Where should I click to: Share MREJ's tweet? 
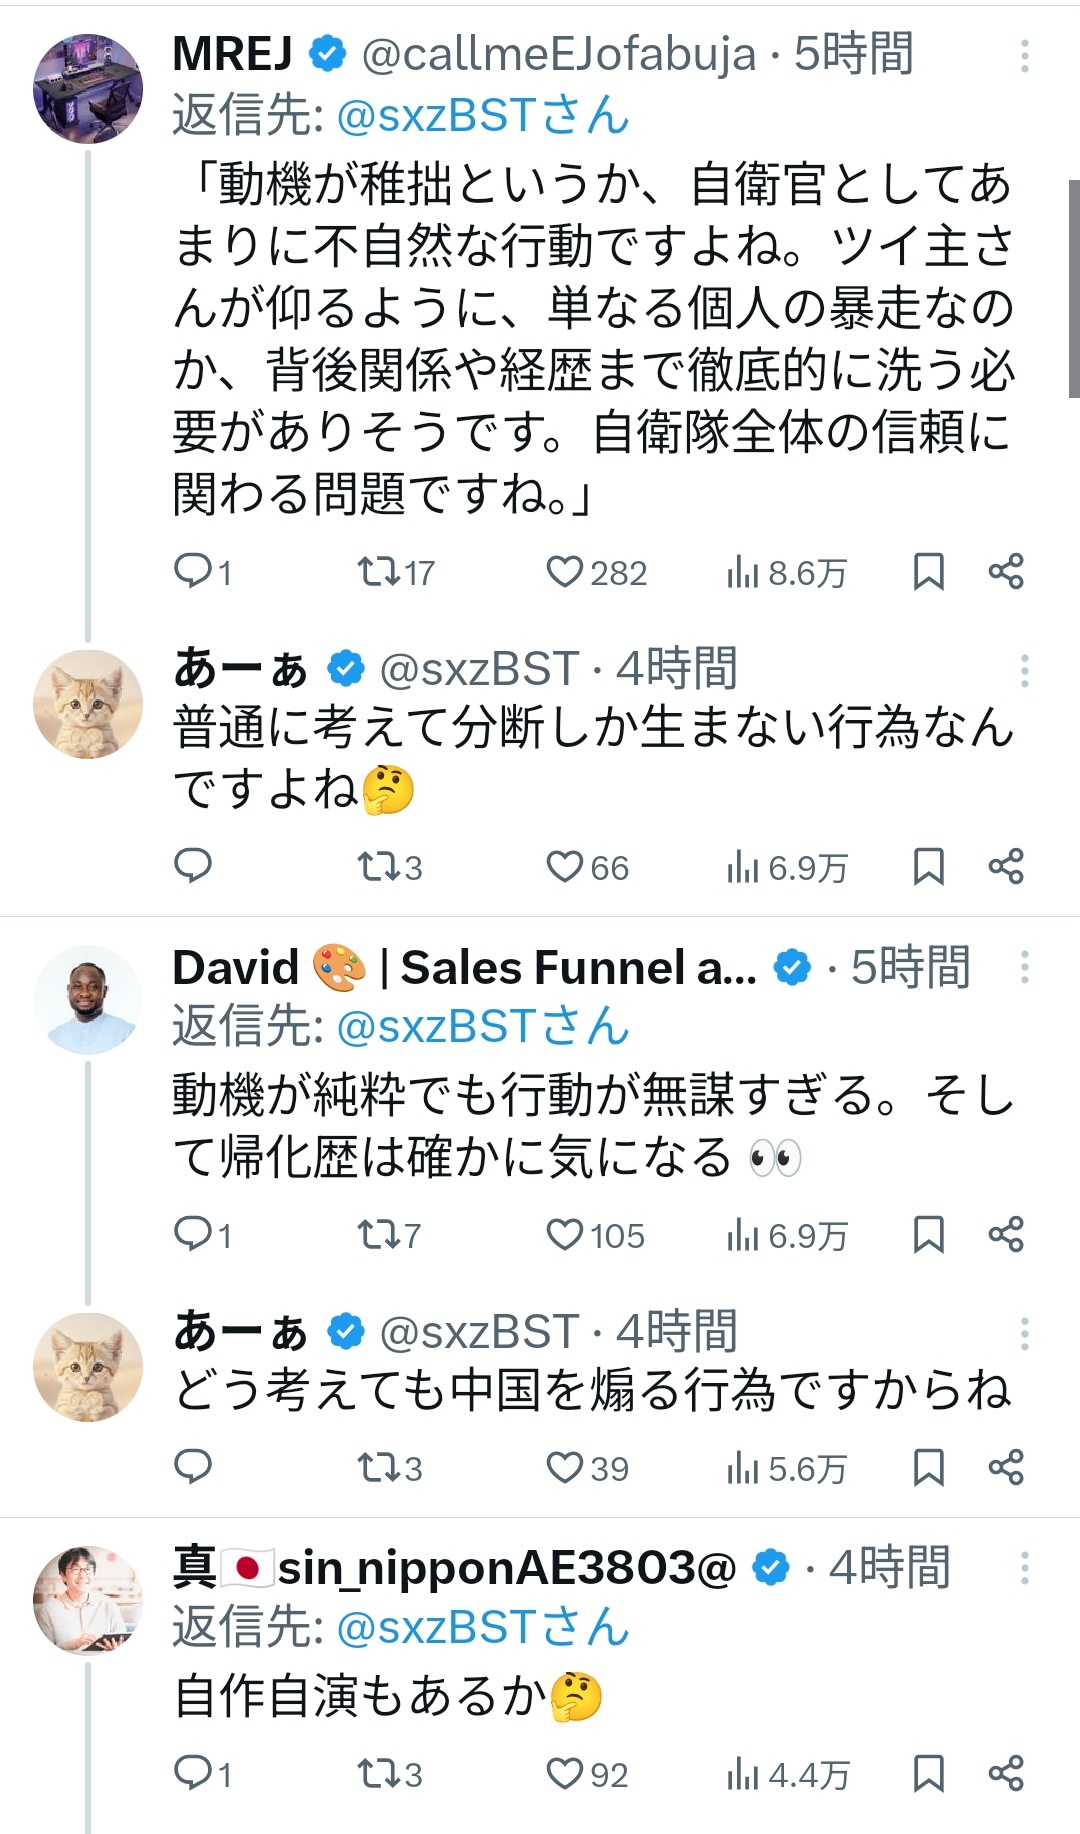(1006, 571)
